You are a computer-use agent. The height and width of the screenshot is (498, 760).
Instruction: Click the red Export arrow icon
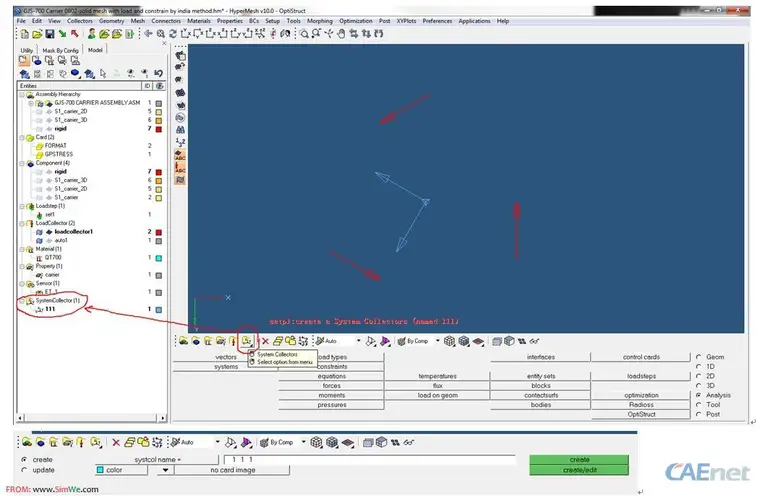(x=75, y=34)
